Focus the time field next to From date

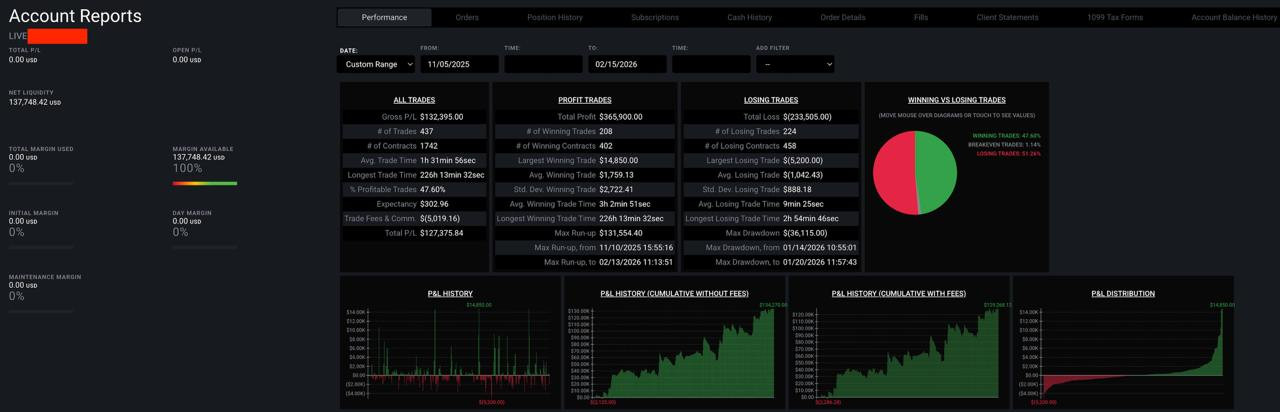point(543,64)
